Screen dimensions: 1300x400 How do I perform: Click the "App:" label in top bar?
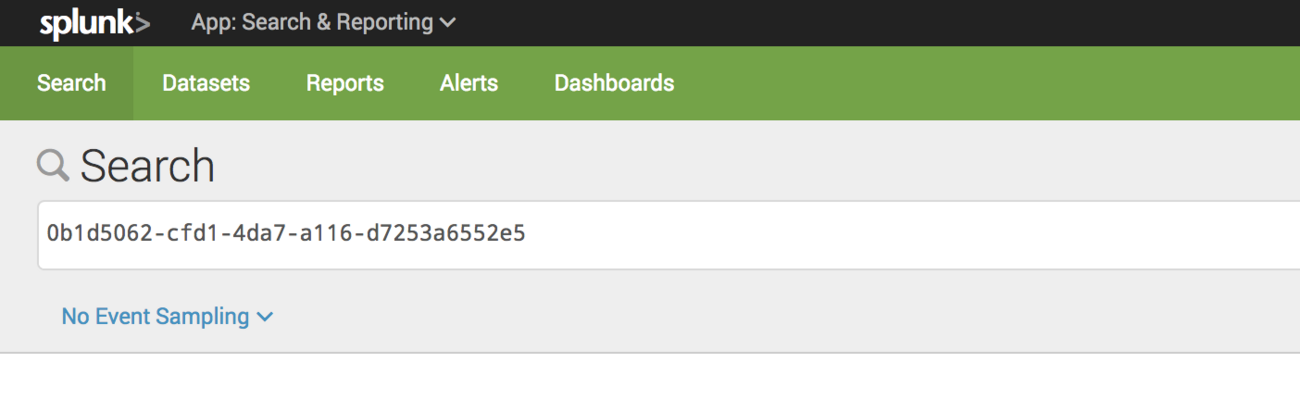(x=212, y=22)
